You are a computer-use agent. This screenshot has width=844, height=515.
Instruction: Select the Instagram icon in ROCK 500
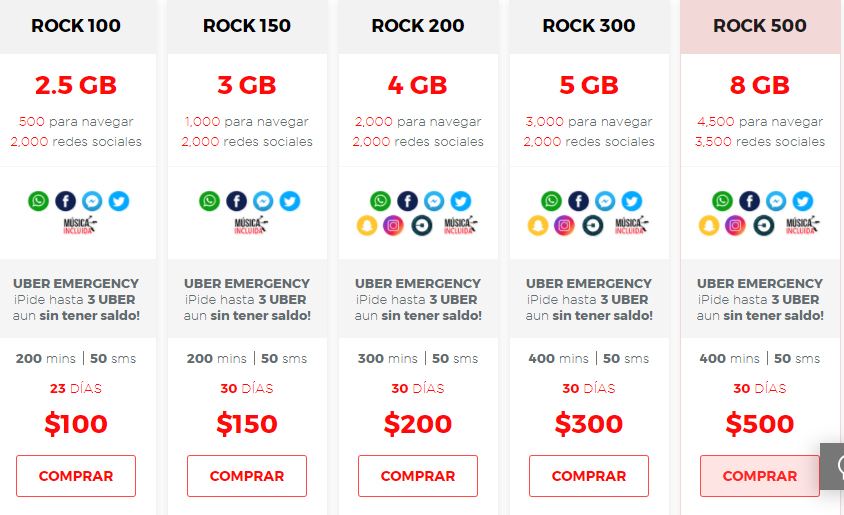coord(736,226)
